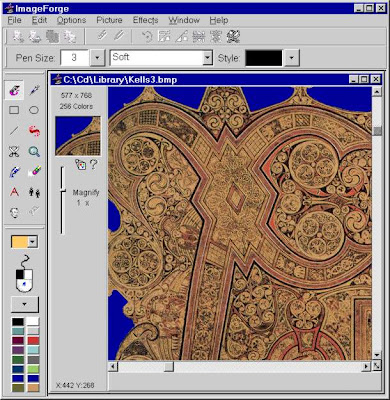Open the Picture menu
390x400 pixels.
coord(109,20)
